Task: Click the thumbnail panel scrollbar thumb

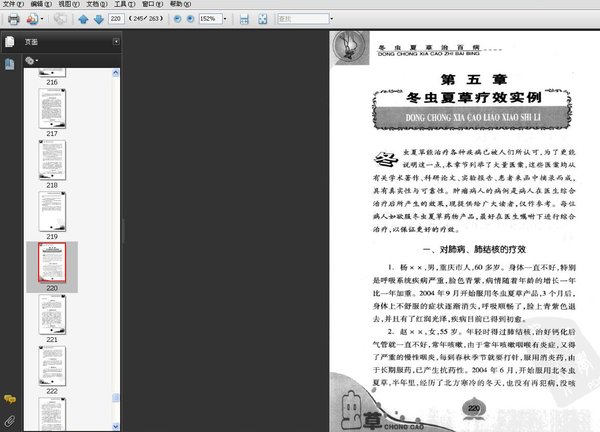Action: 116,398
